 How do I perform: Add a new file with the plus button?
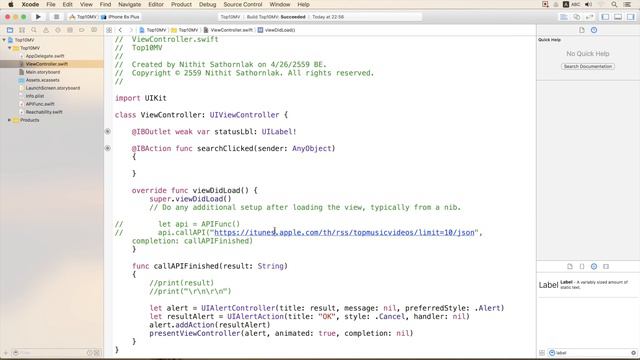click(x=6, y=353)
